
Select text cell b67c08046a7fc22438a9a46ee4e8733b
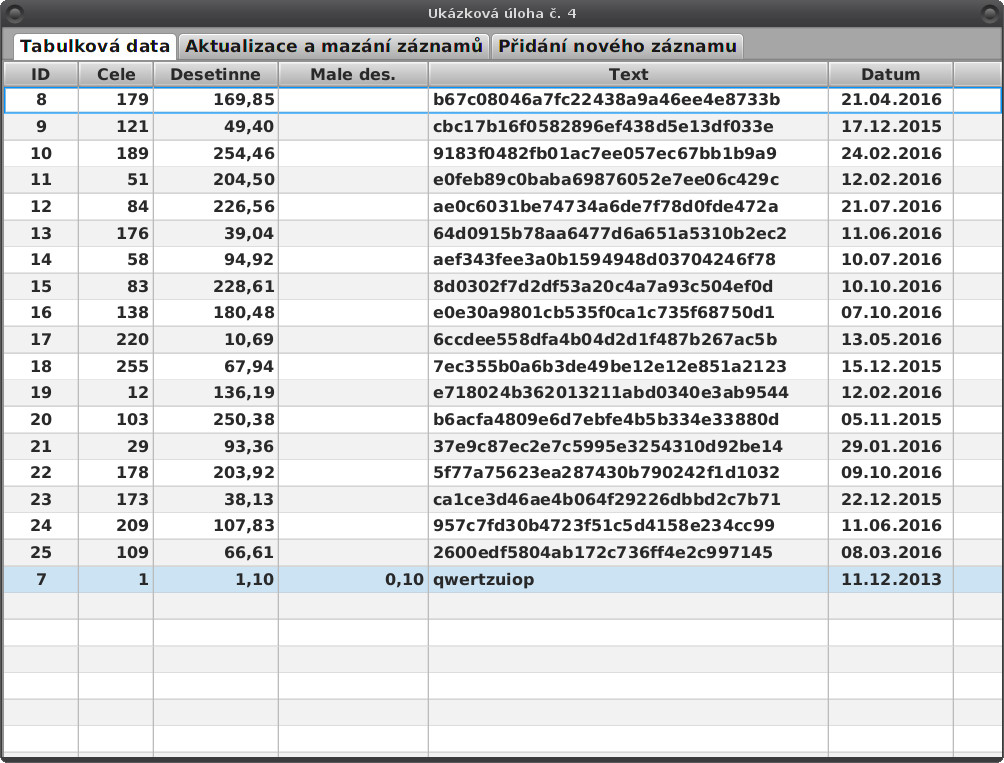628,100
